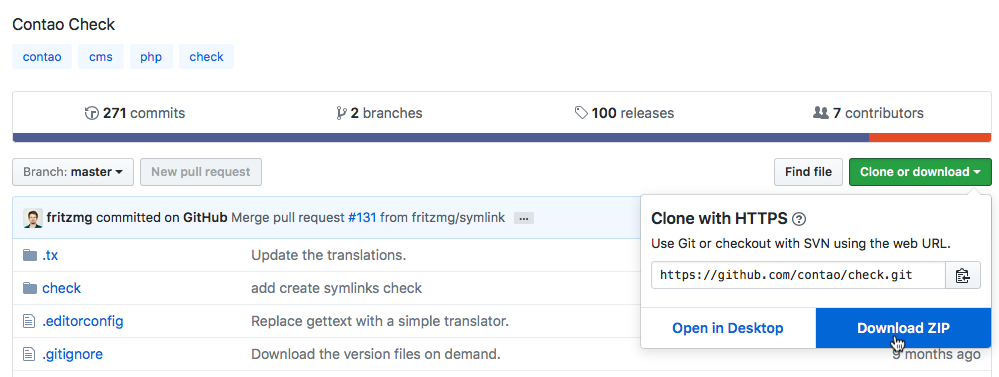Click the 'Merge pull request' commit message
The height and width of the screenshot is (377, 999).
[288, 218]
